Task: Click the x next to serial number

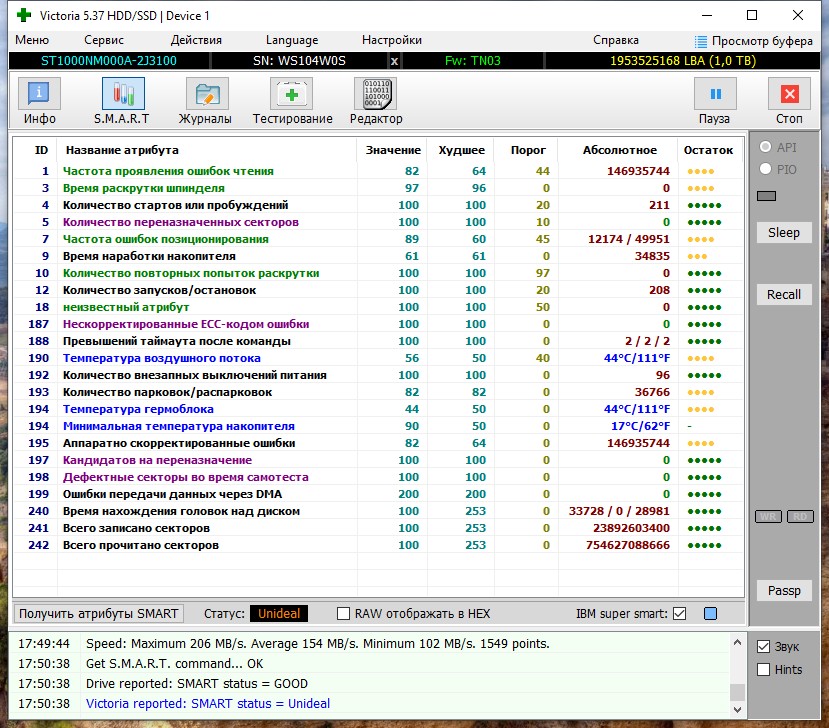Action: pyautogui.click(x=394, y=61)
